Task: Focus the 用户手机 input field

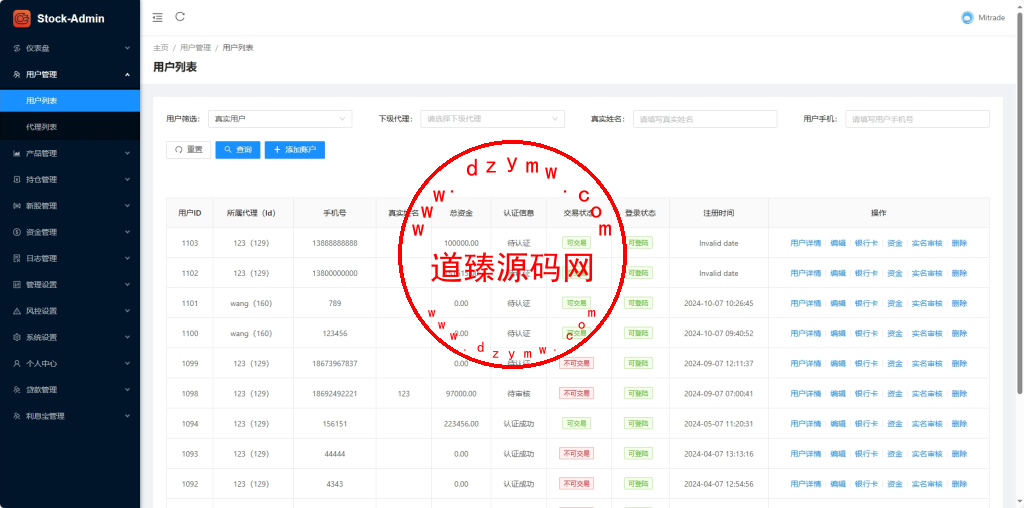Action: pos(918,119)
